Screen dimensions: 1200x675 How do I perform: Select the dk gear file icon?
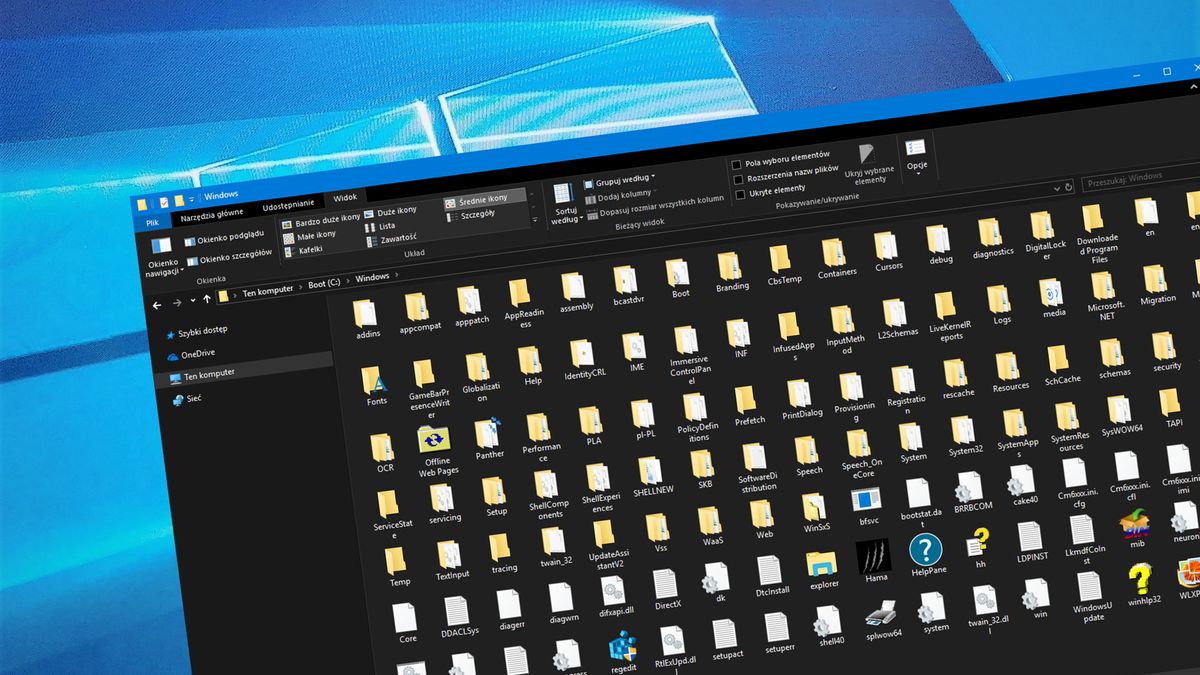(x=714, y=577)
